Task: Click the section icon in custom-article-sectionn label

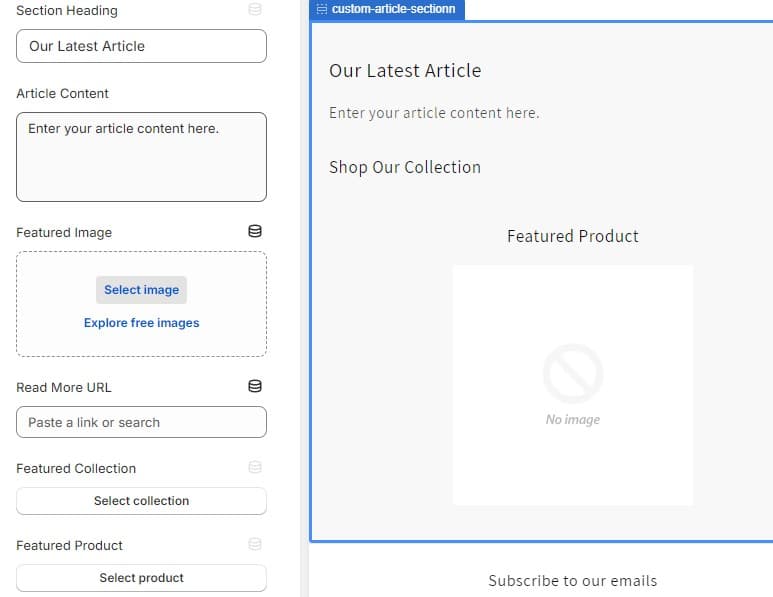Action: 322,9
